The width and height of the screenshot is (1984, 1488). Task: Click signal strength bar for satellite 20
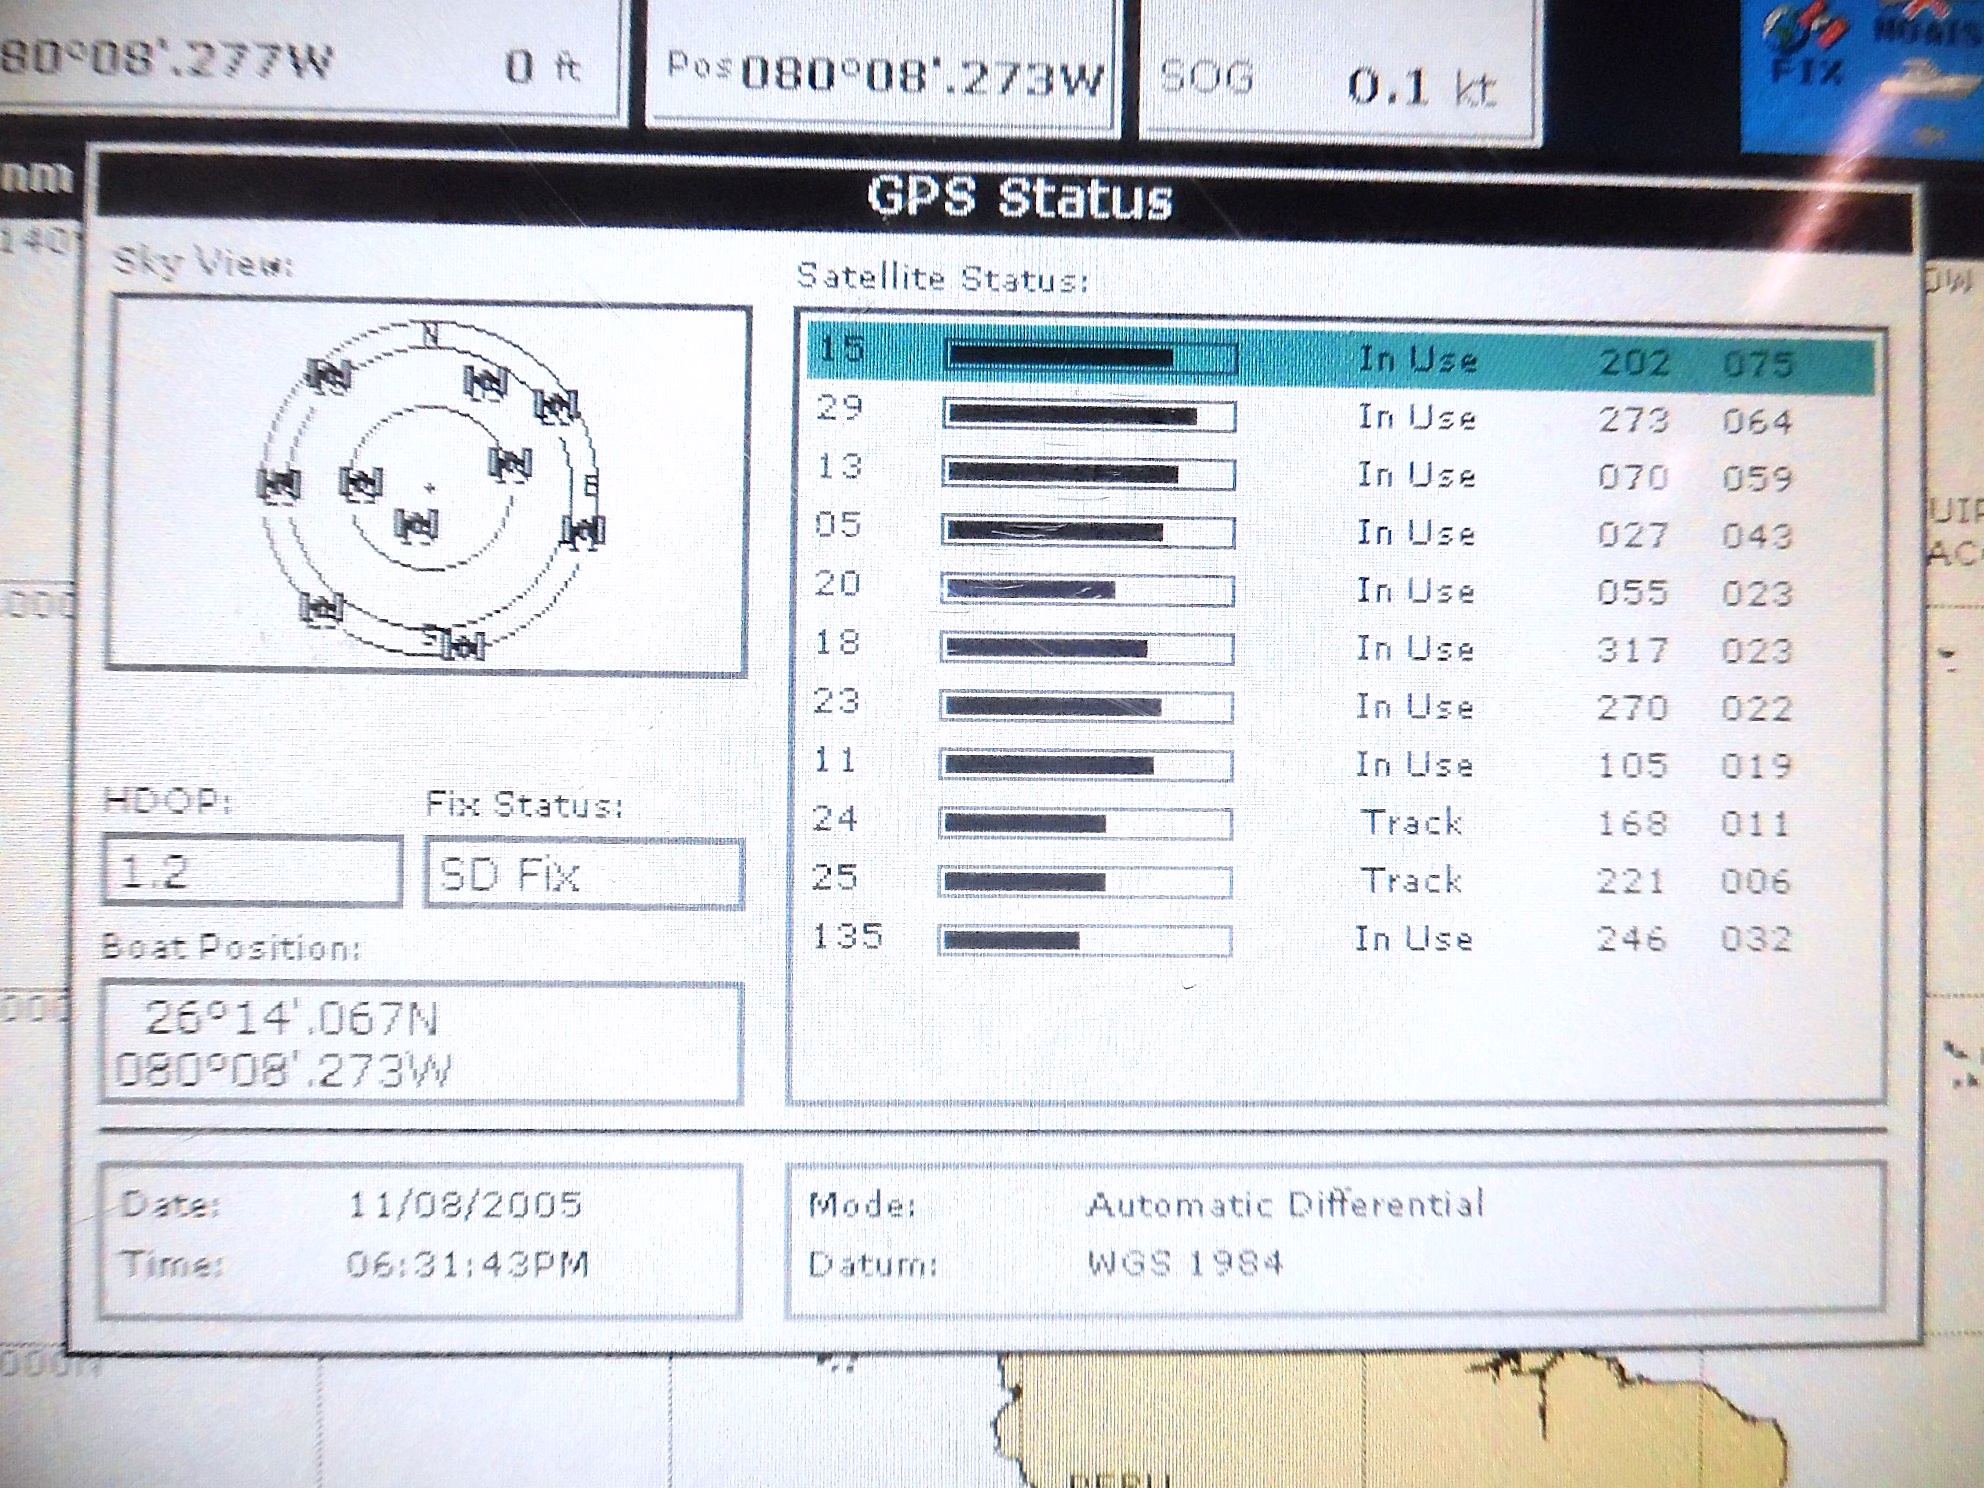1088,590
